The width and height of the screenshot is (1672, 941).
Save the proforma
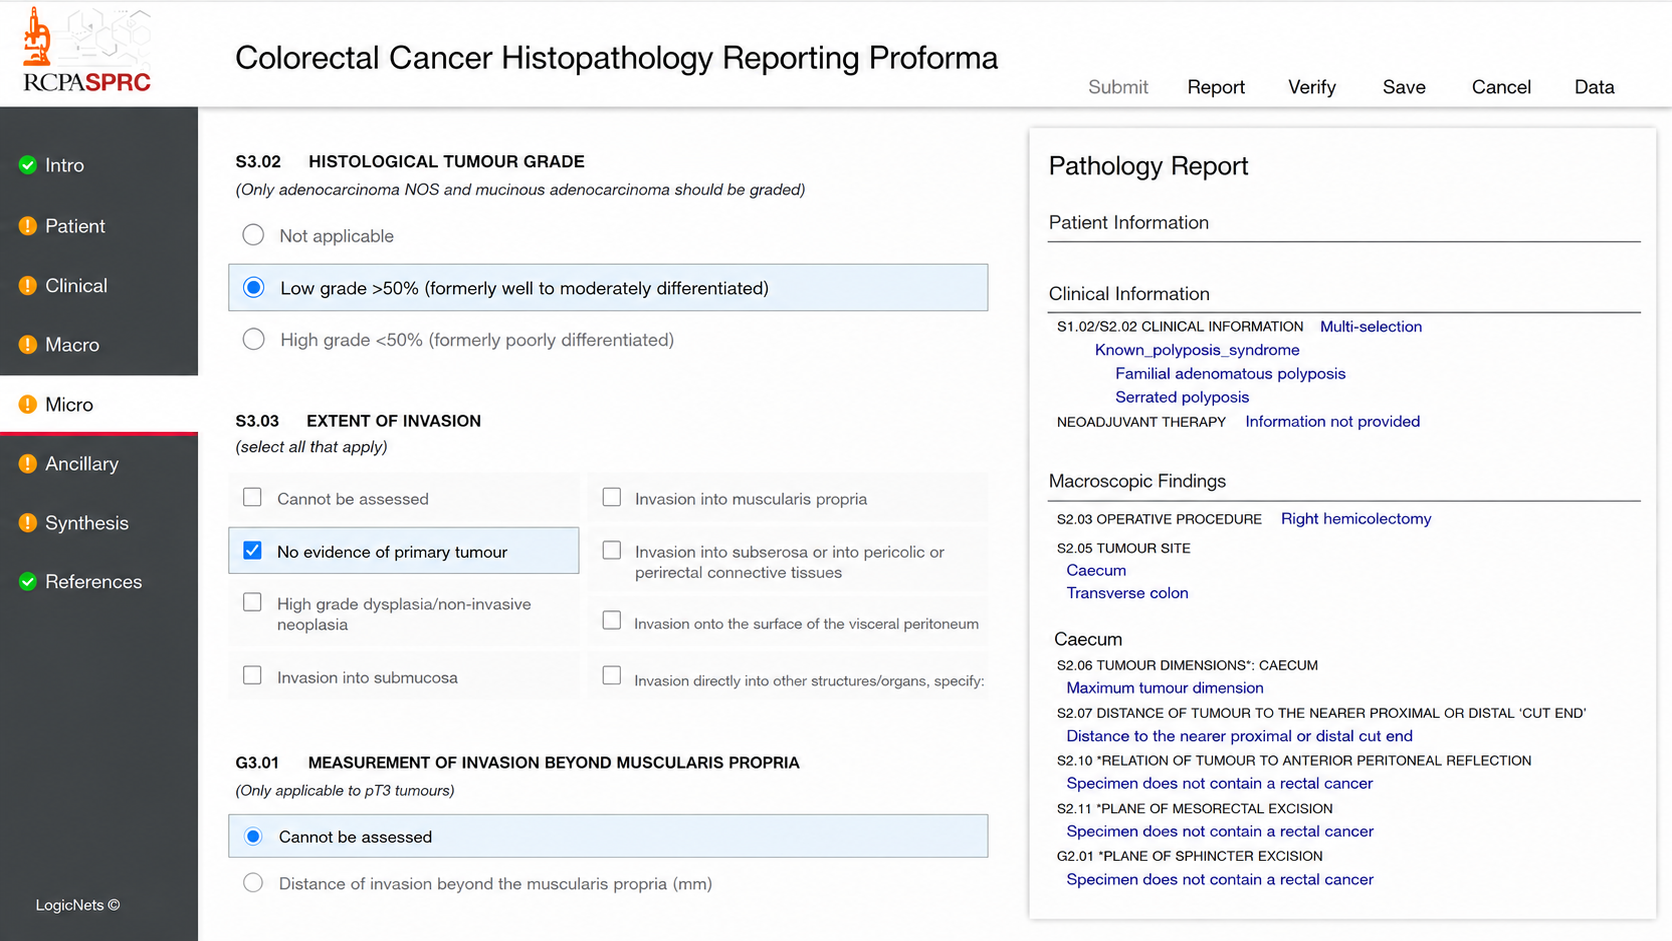(1404, 87)
